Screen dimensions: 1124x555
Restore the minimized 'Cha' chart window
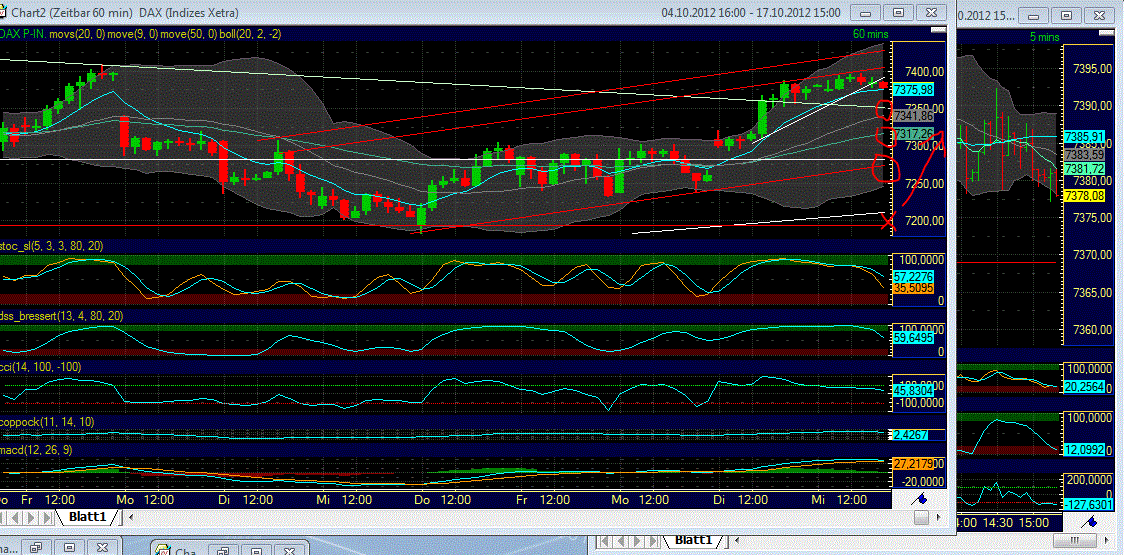[223, 551]
